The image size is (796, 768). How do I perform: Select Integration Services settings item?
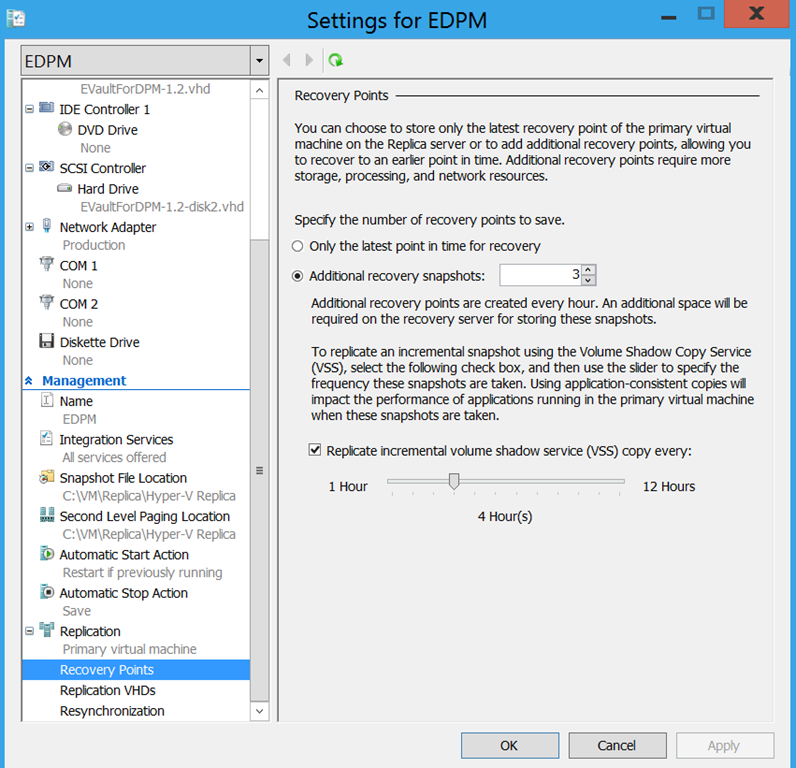pos(116,440)
